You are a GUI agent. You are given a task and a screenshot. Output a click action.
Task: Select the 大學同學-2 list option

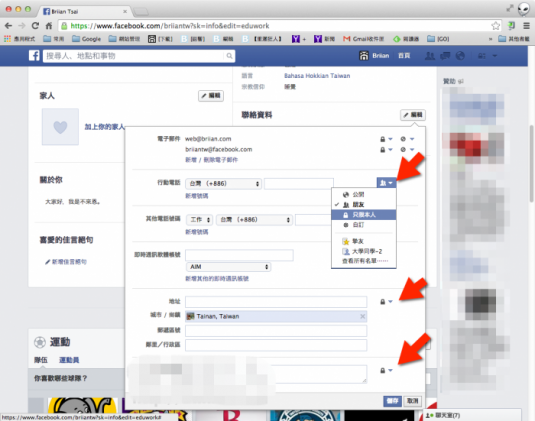point(364,251)
